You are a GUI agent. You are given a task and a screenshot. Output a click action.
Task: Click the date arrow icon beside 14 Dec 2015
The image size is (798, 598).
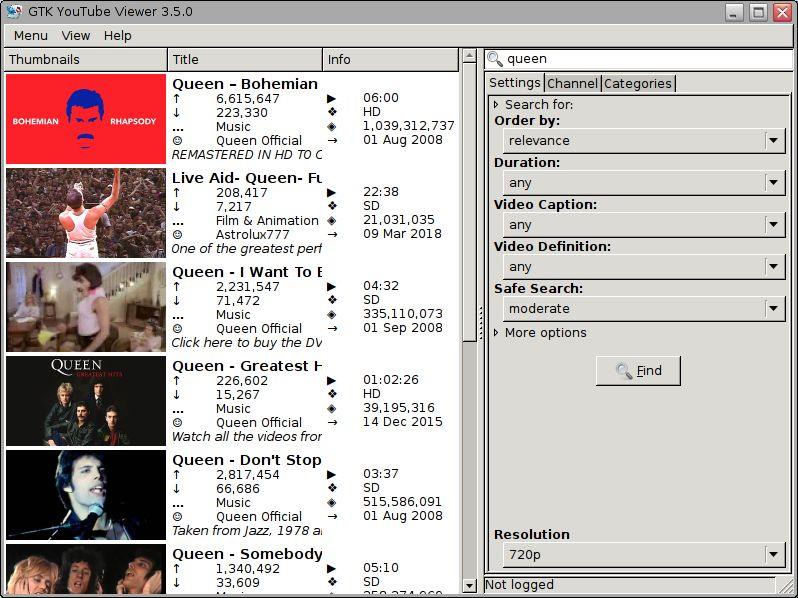332,422
